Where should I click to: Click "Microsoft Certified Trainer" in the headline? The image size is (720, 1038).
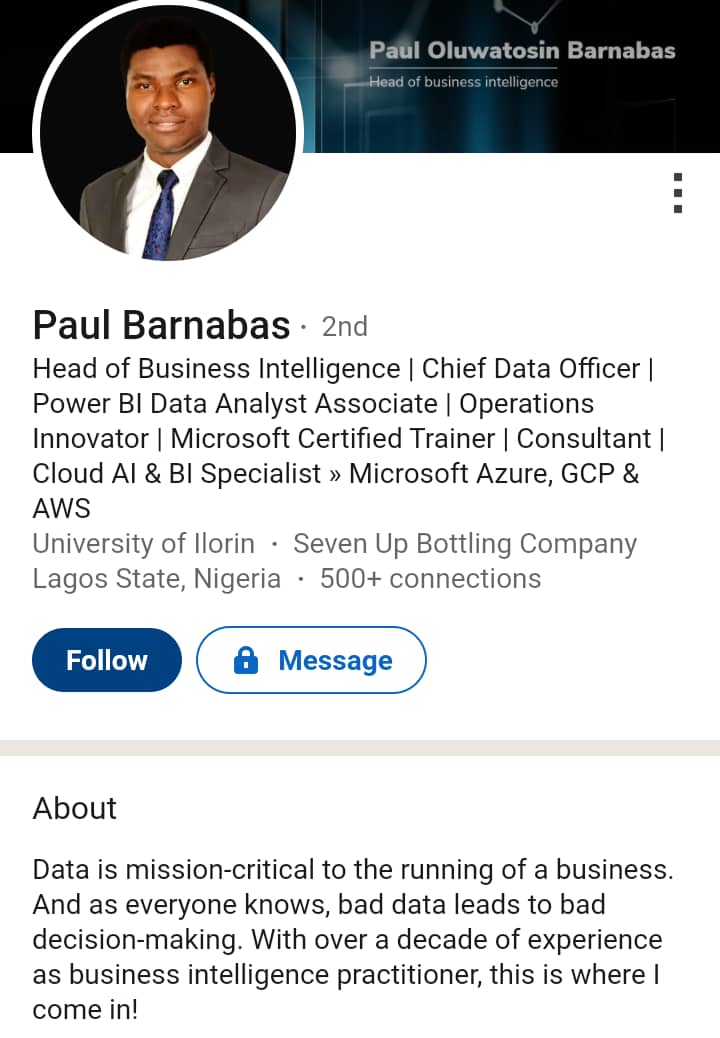point(333,439)
